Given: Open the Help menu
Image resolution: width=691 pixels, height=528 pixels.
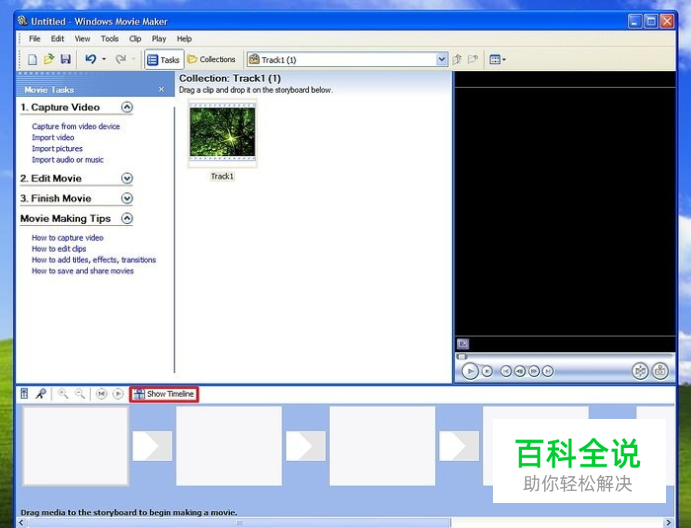Looking at the screenshot, I should [x=184, y=39].
